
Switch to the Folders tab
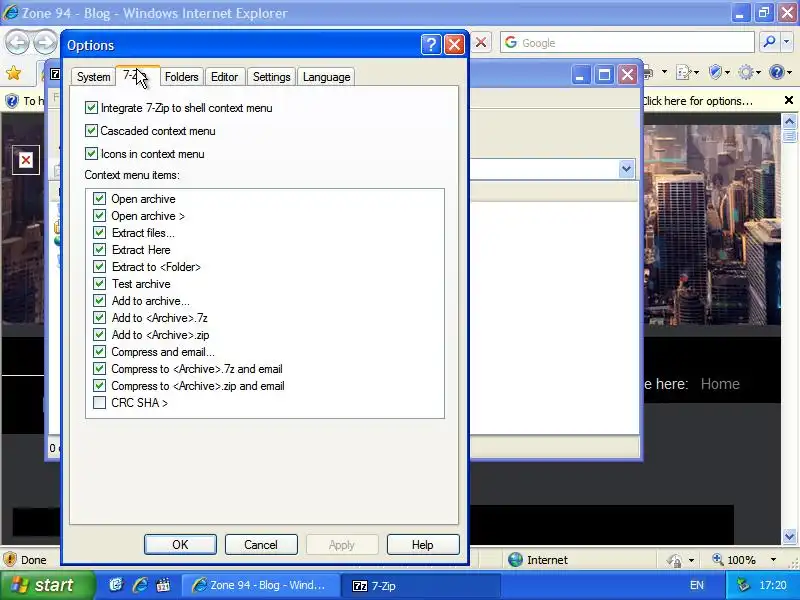[182, 77]
